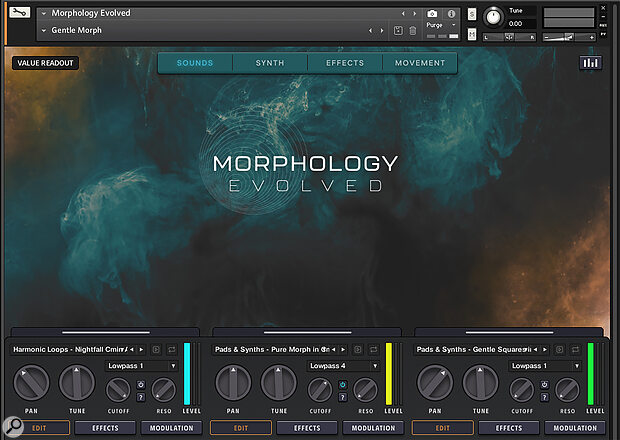The image size is (620, 440).
Task: Load the next sound for Pure Morph layer
Action: 343,349
